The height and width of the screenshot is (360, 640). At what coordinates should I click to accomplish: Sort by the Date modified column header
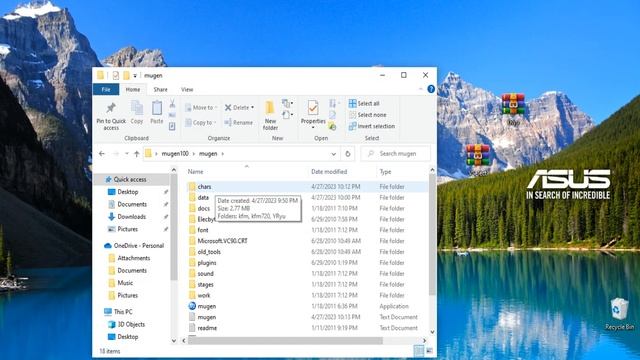[329, 172]
